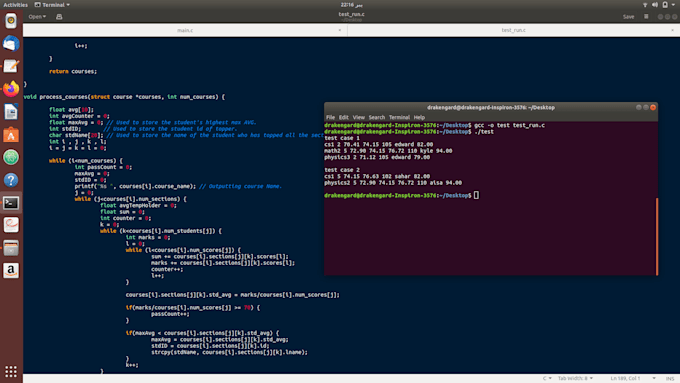
Task: Show applications grid
Action: click(x=11, y=371)
